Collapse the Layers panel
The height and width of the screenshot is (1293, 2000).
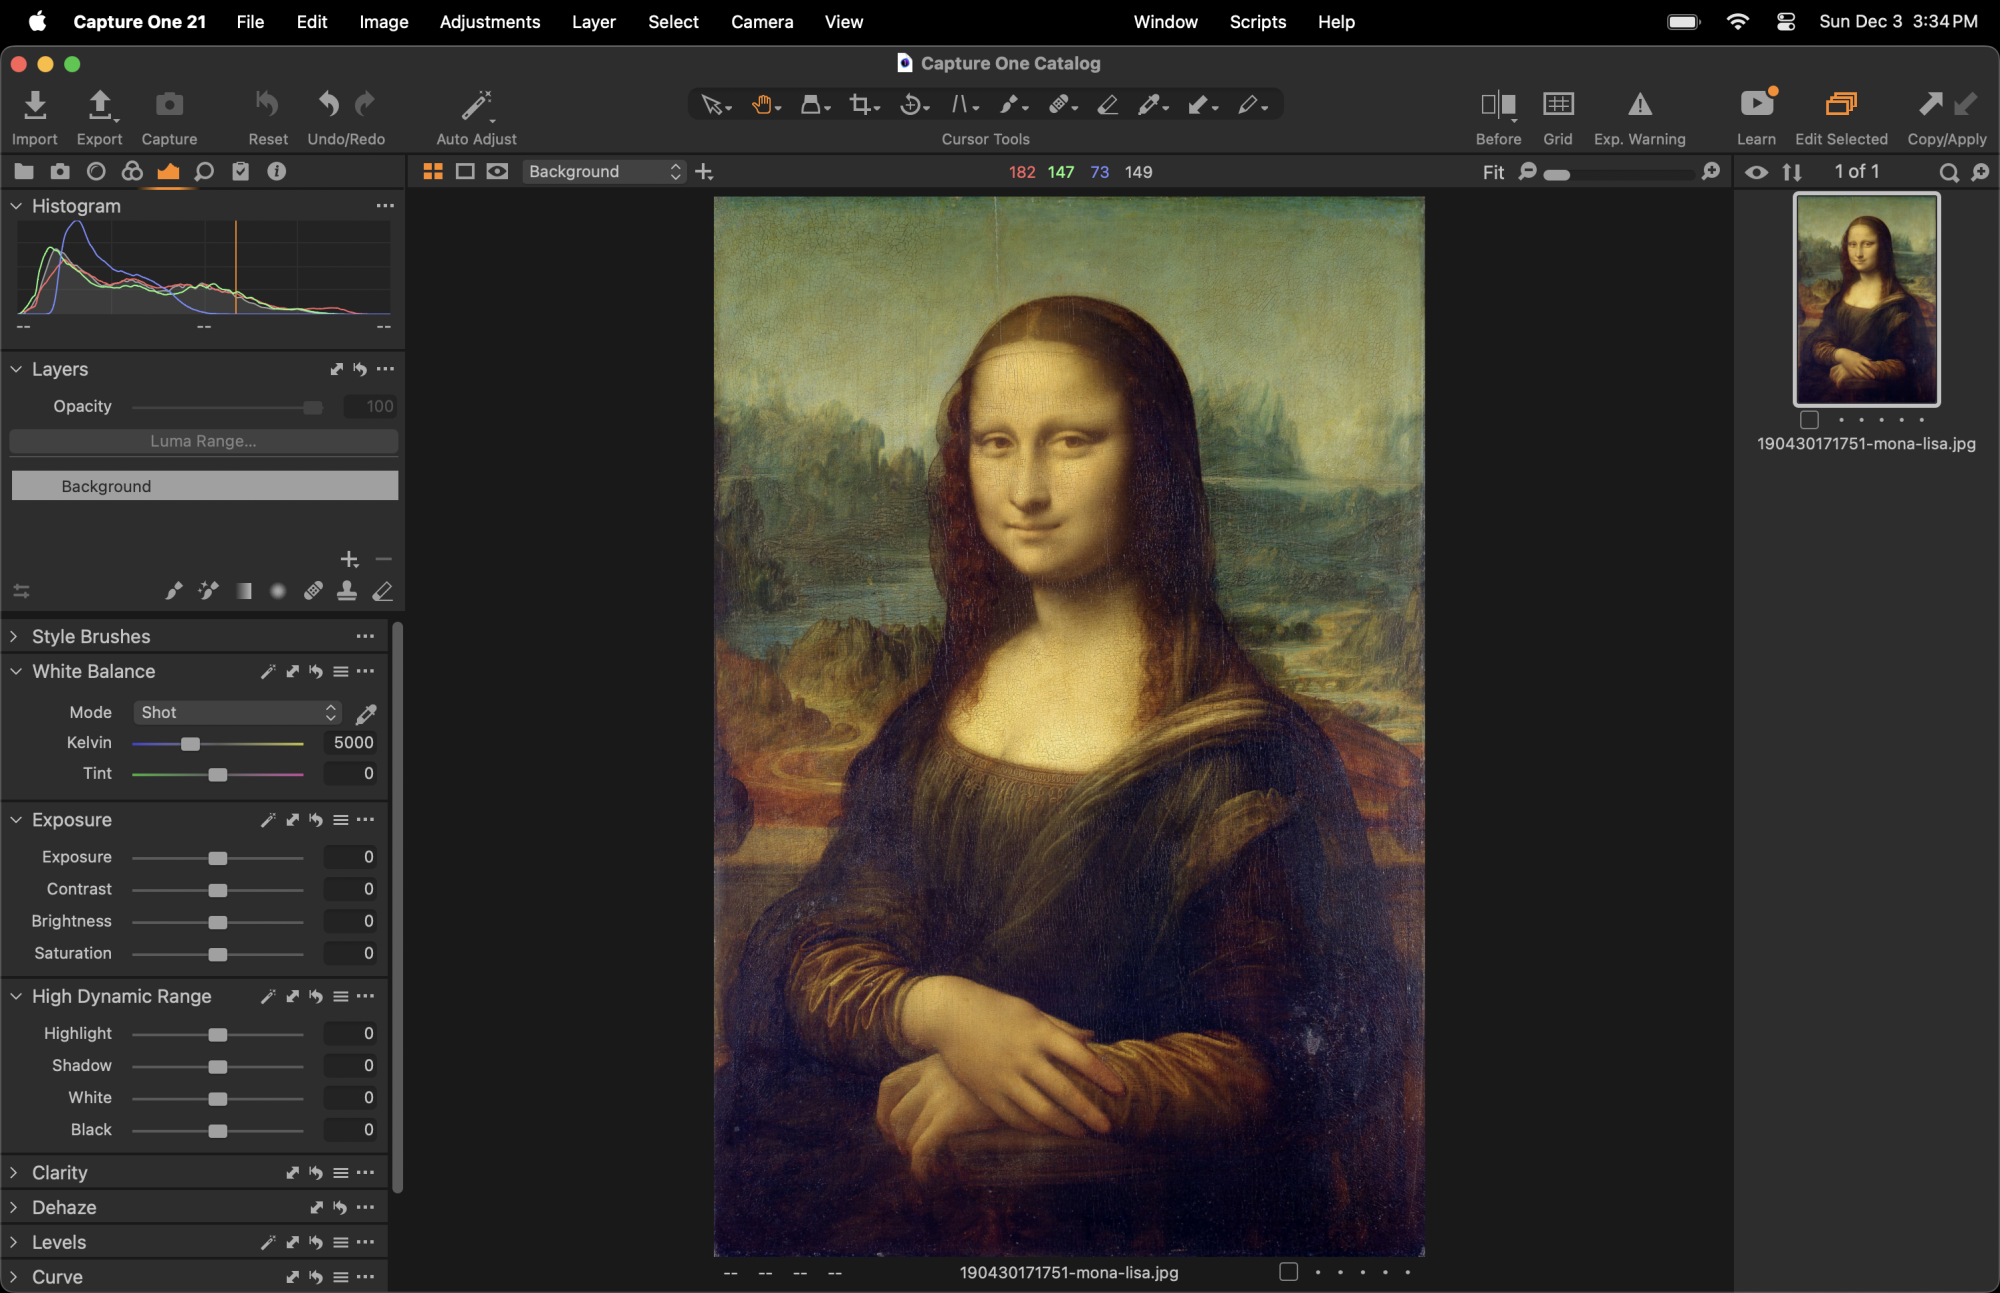[x=16, y=369]
